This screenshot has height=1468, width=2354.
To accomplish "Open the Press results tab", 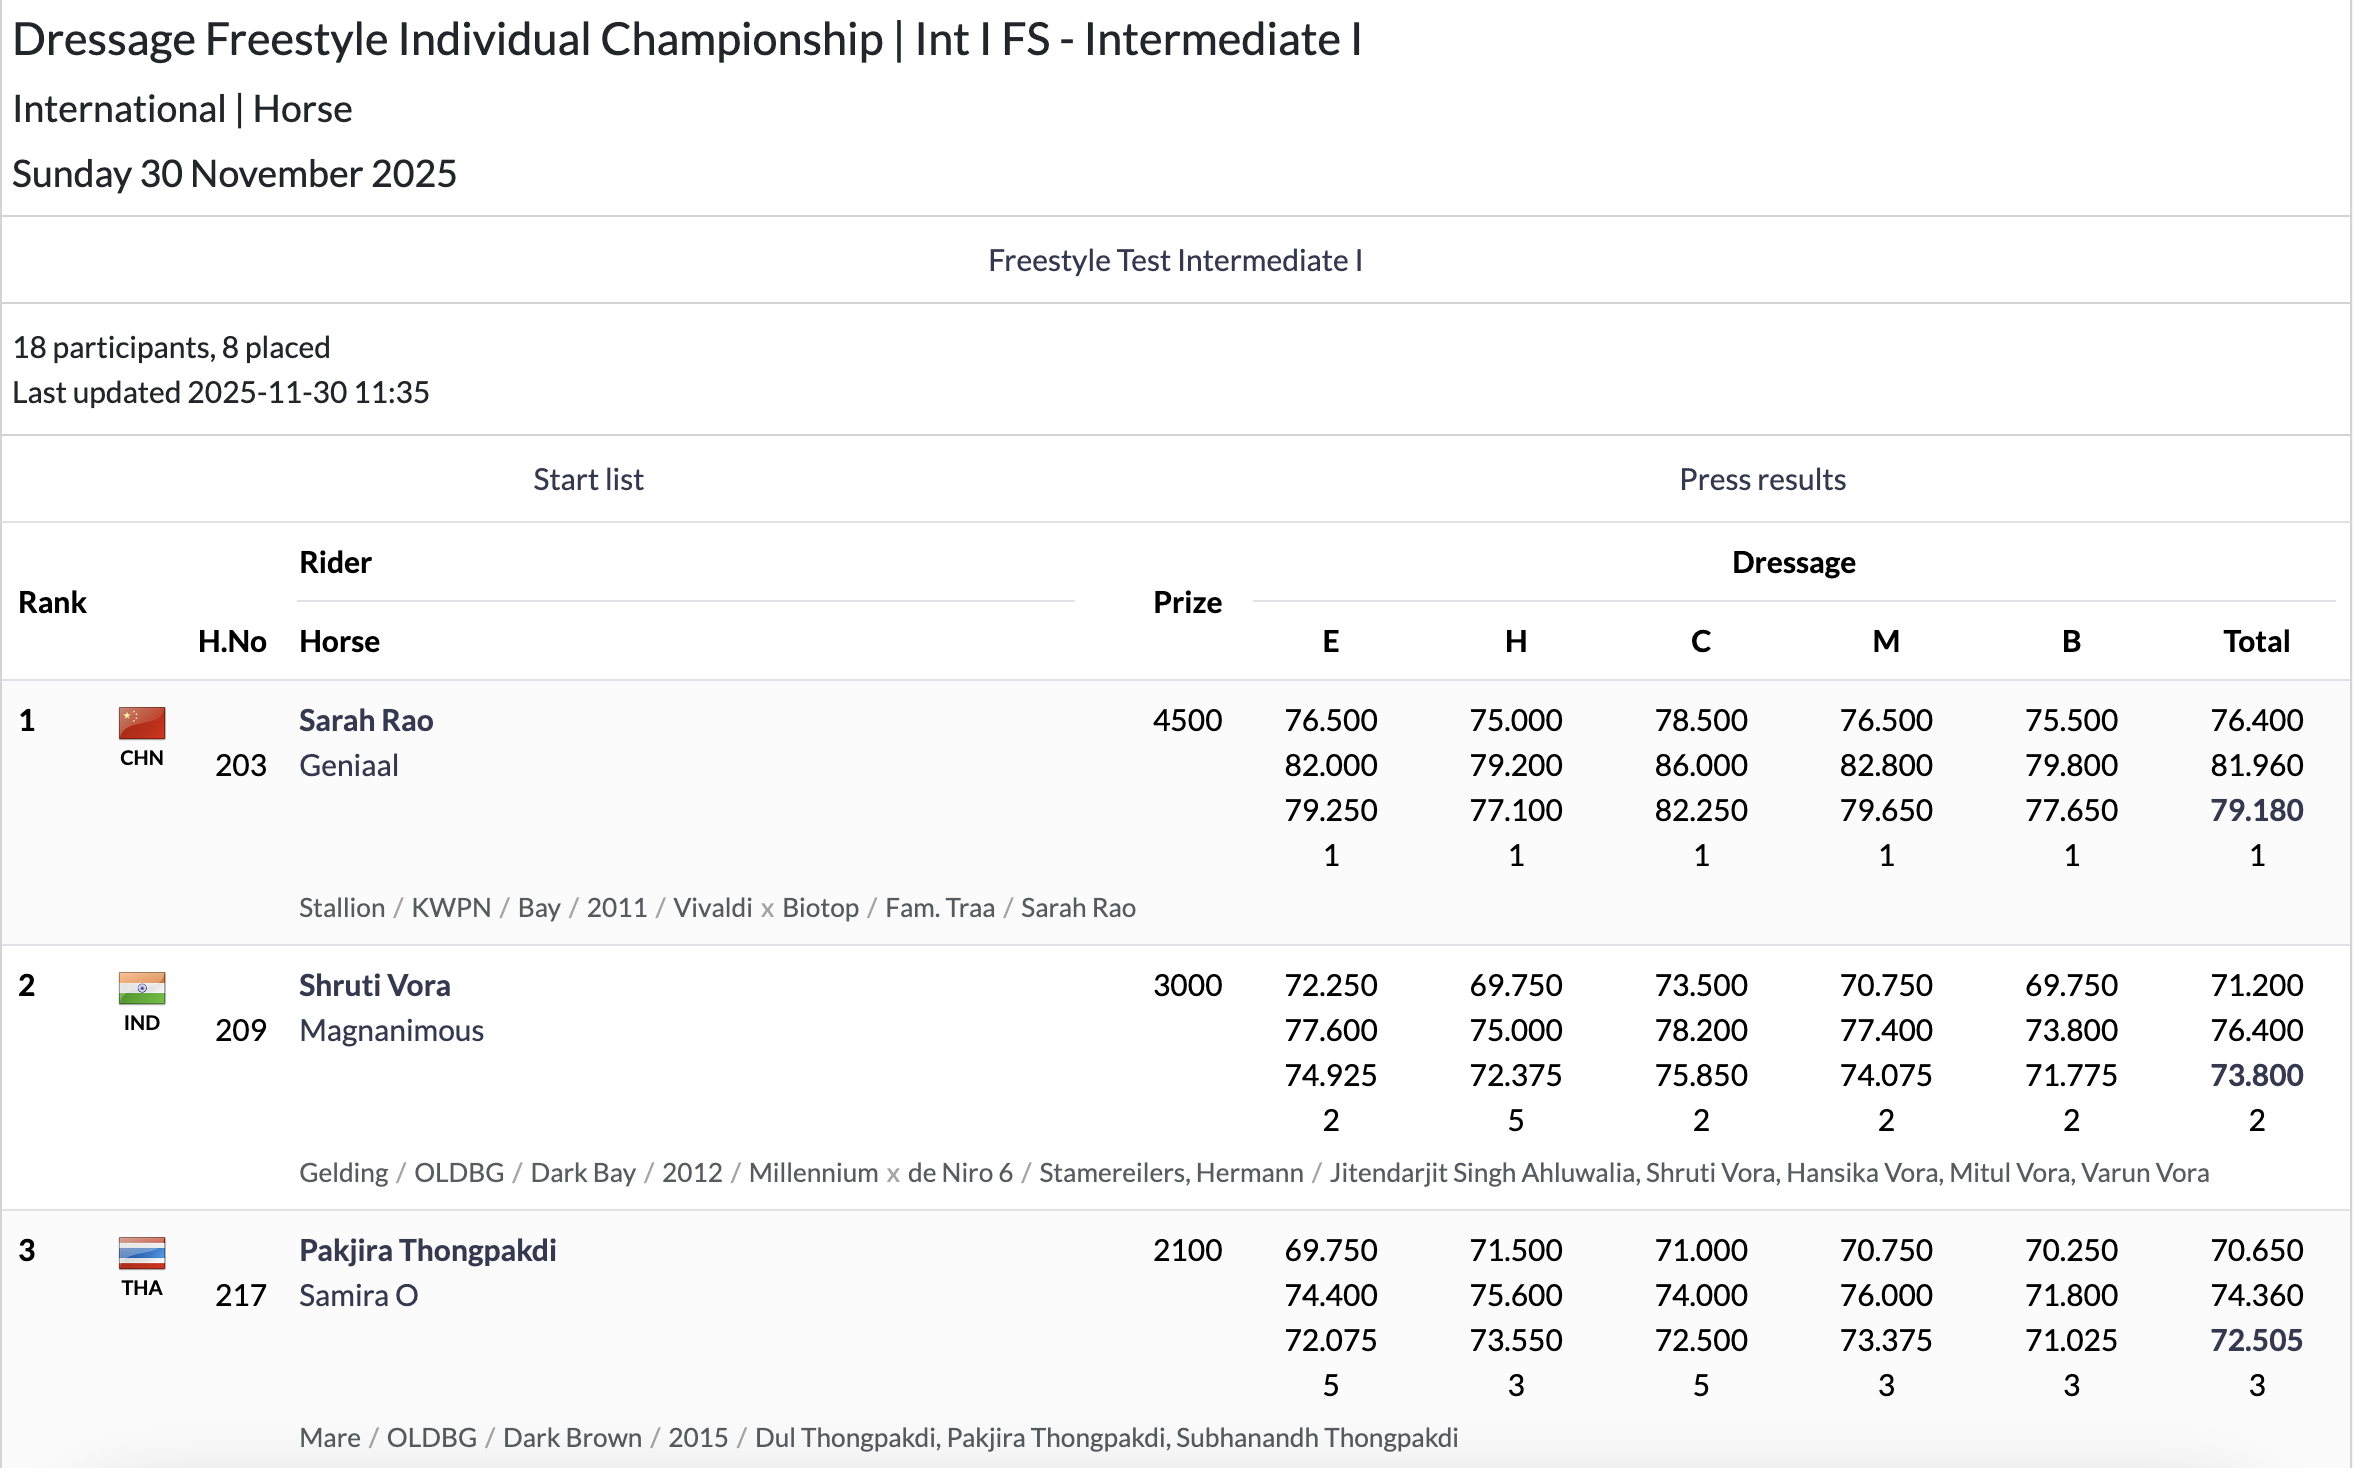I will [x=1762, y=479].
